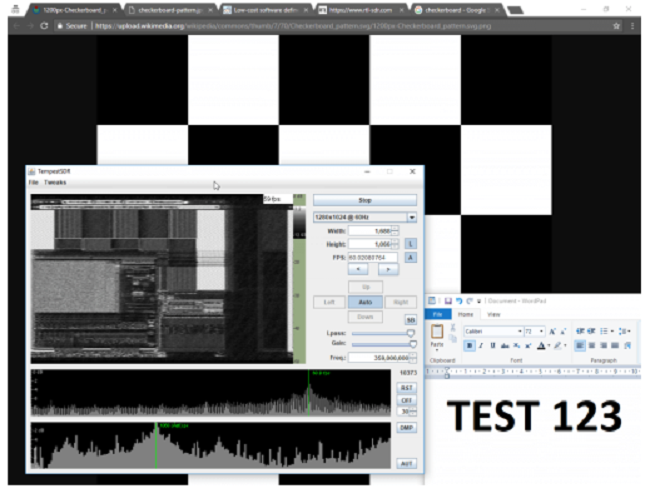Toggle bold formatting in WordPad
Screen dimensions: 650x493
(x=469, y=345)
